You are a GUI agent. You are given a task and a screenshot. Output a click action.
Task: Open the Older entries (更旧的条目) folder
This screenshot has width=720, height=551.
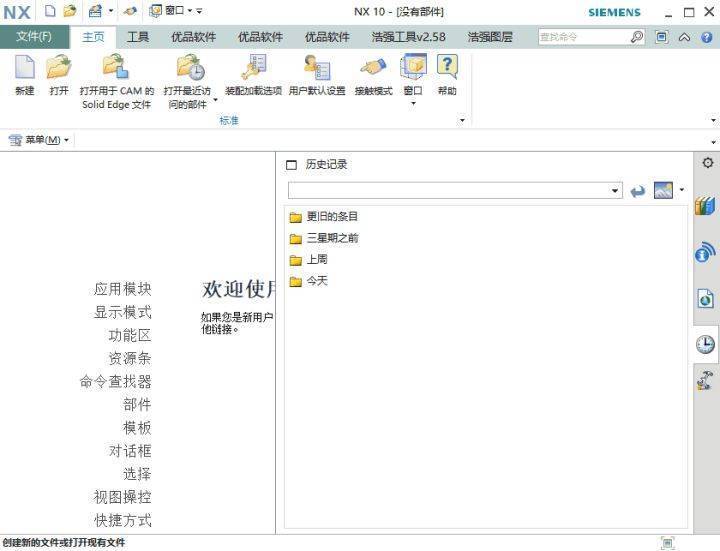pos(324,216)
